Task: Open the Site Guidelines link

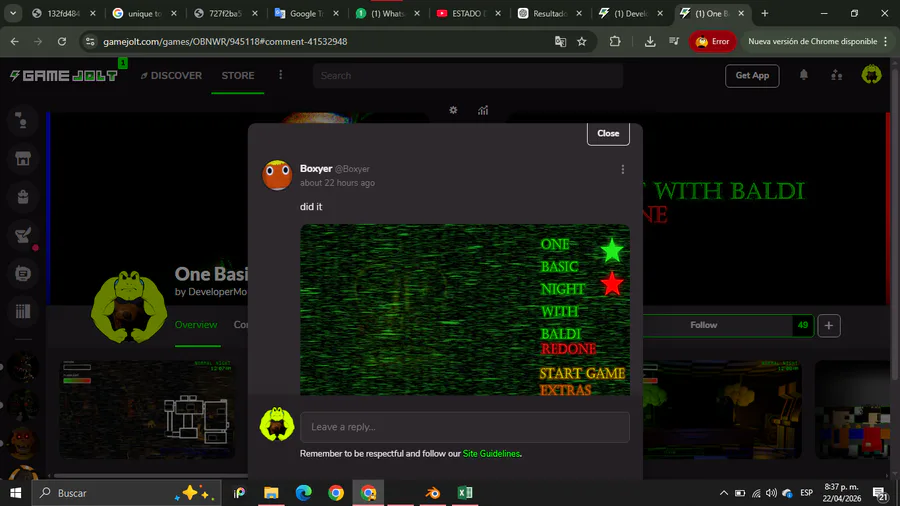Action: click(x=491, y=453)
